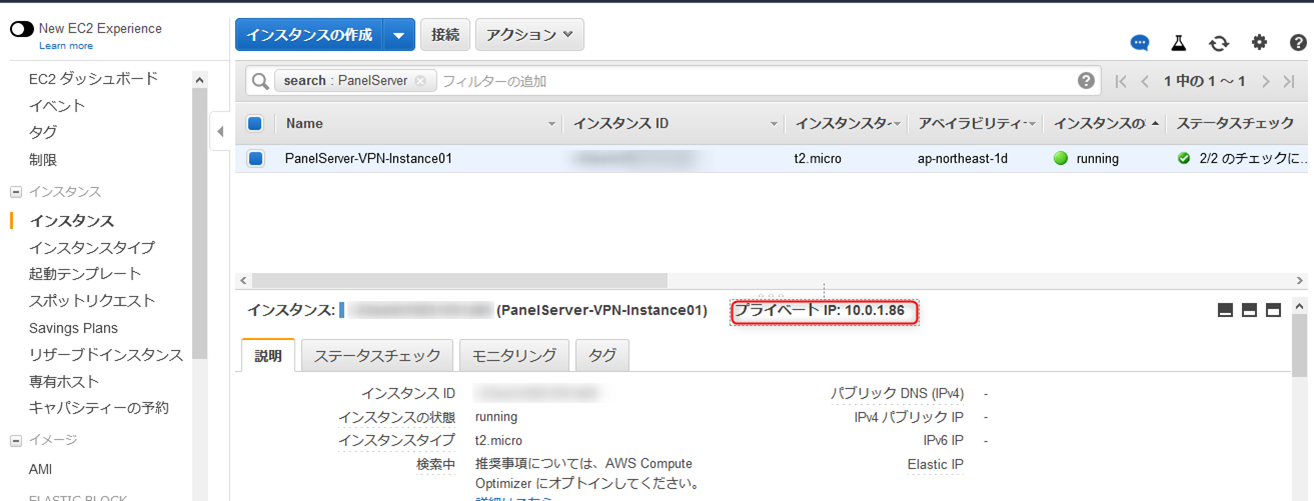Click the ステータスチェック column header
This screenshot has height=501, width=1314.
[1235, 124]
